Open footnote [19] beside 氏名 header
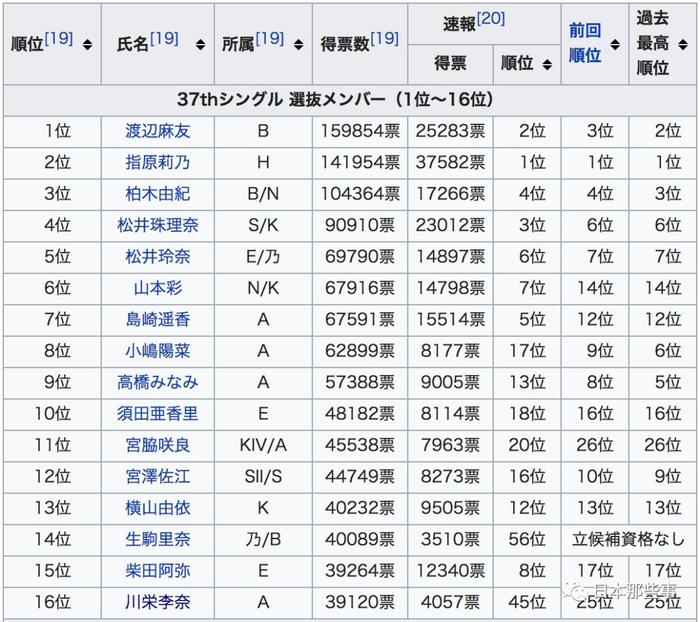Viewport: 700px width, 622px height. click(164, 39)
